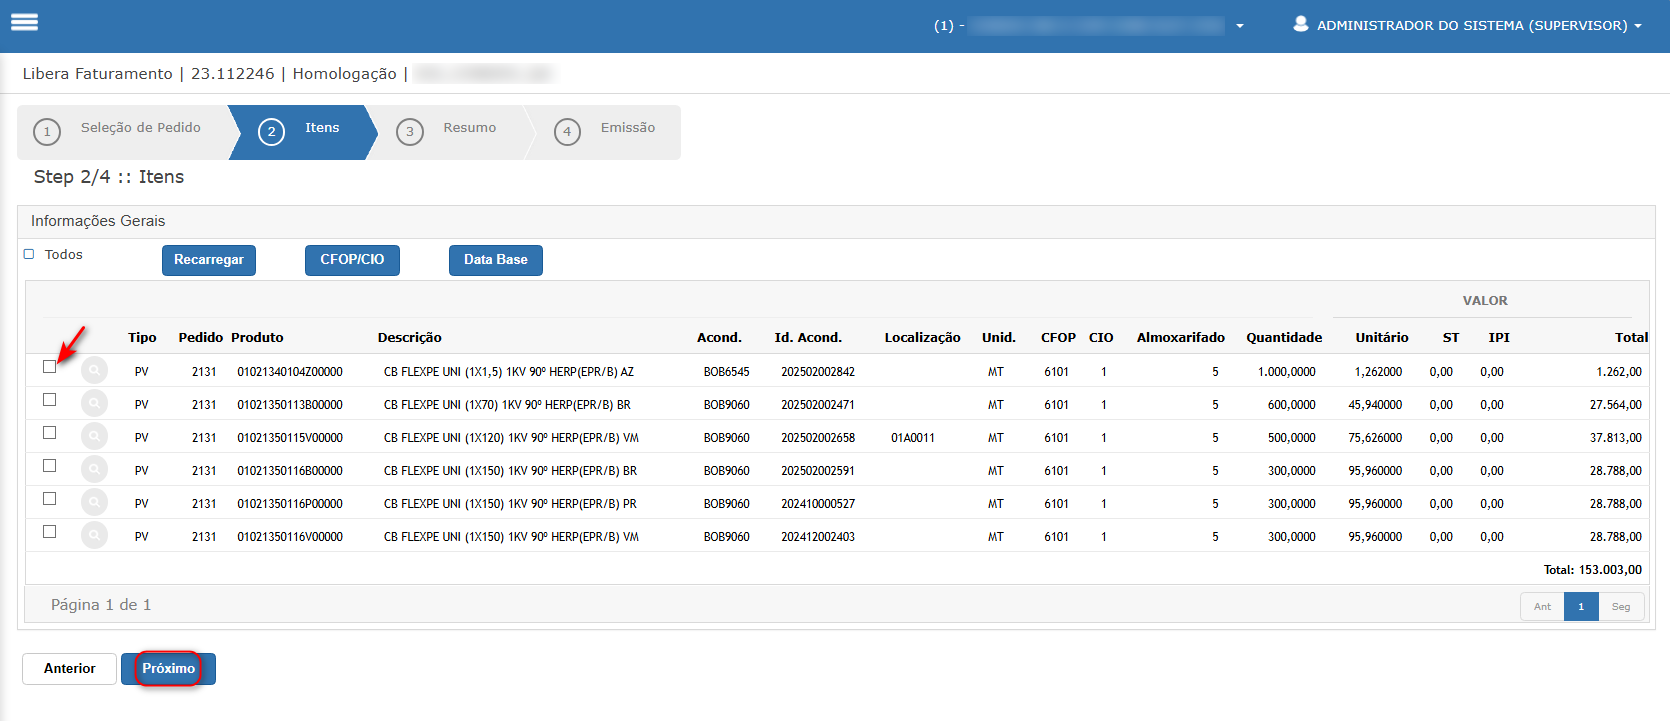Click the Próximo button
This screenshot has height=721, width=1670.
click(168, 669)
